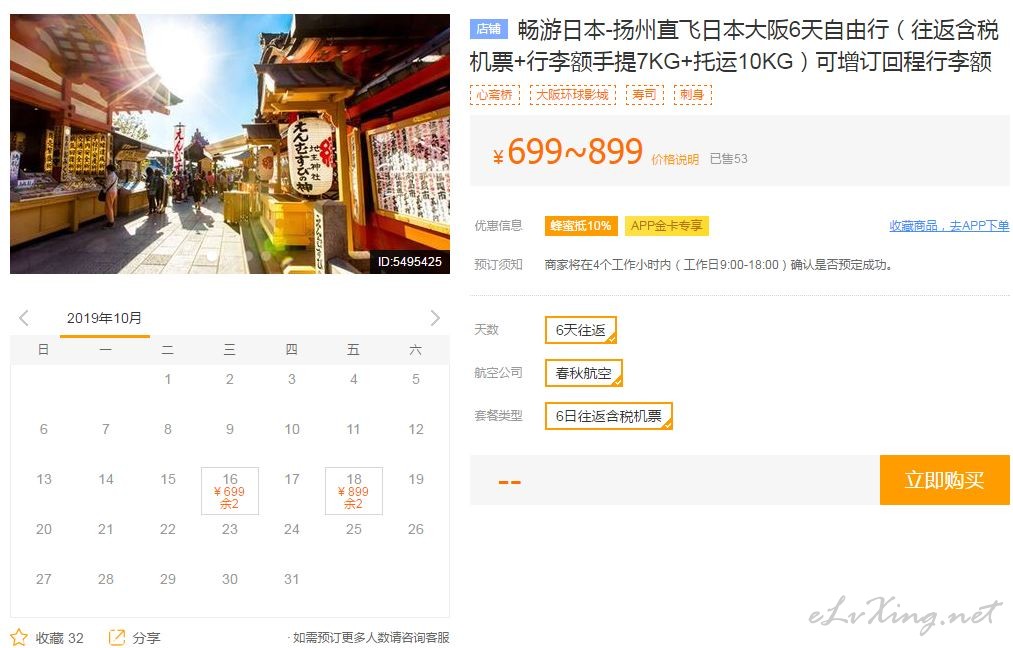Click calendar date 12
1013x648 pixels.
[x=416, y=429]
